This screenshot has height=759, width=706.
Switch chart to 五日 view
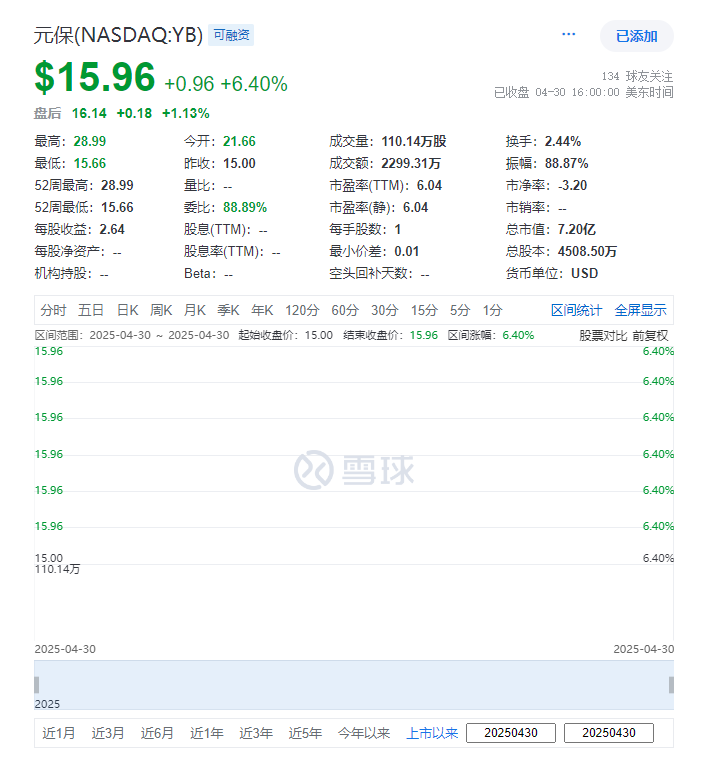pos(91,310)
